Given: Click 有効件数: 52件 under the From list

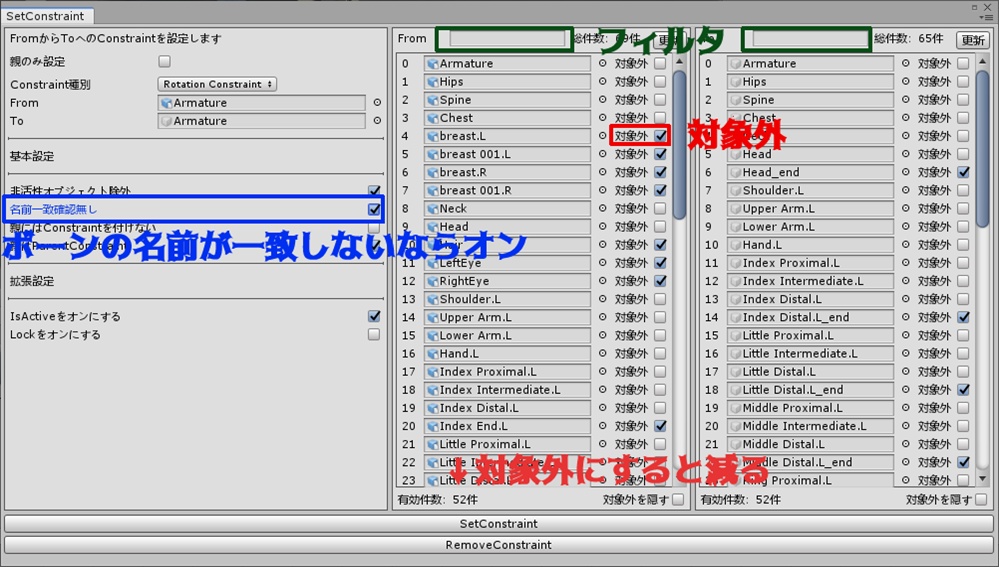Looking at the screenshot, I should pos(437,499).
